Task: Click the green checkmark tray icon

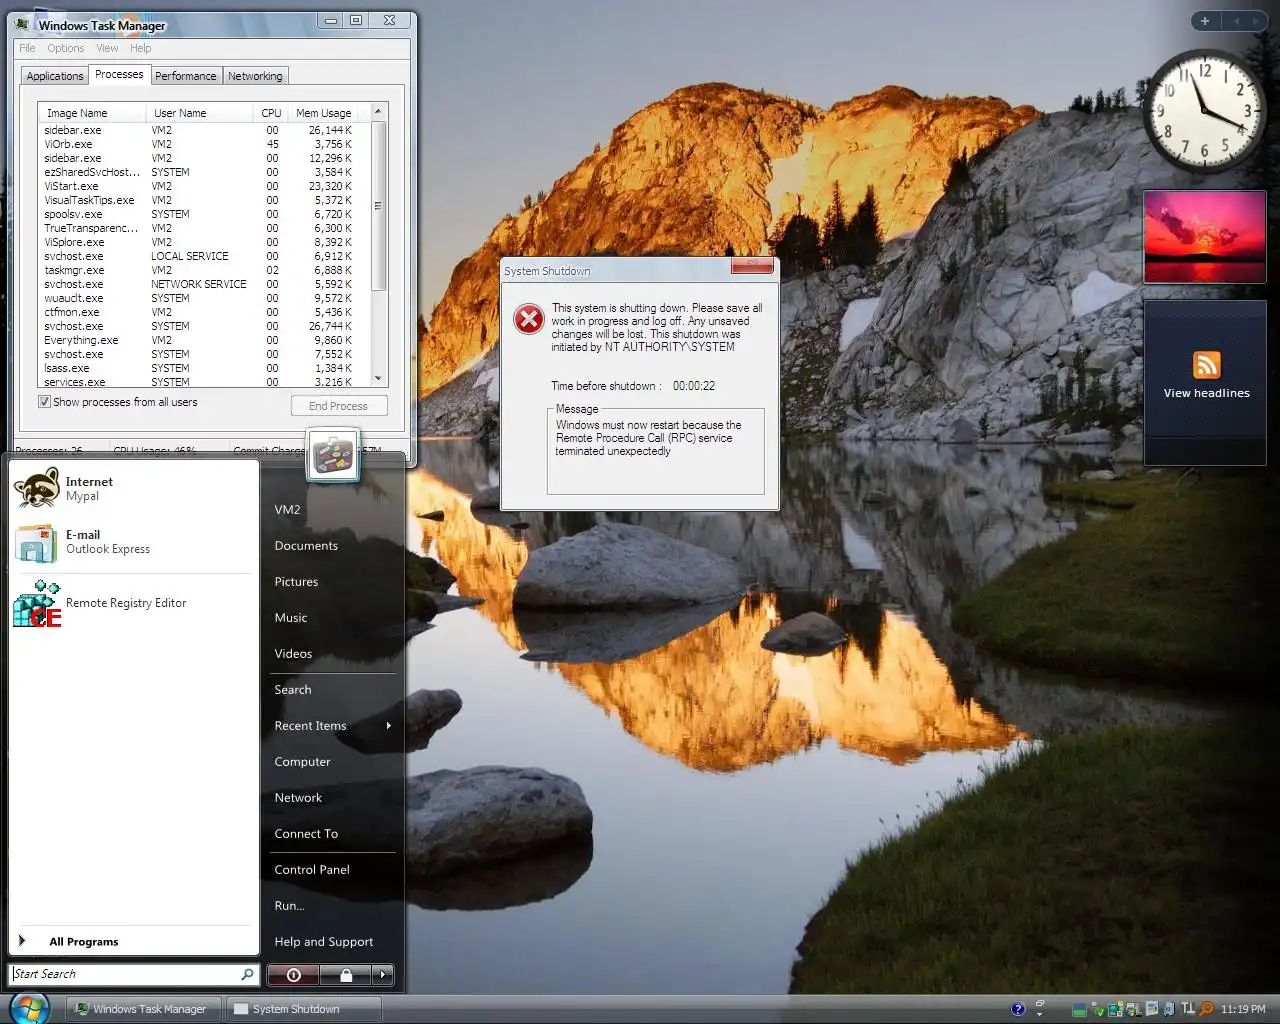Action: (x=1097, y=1009)
